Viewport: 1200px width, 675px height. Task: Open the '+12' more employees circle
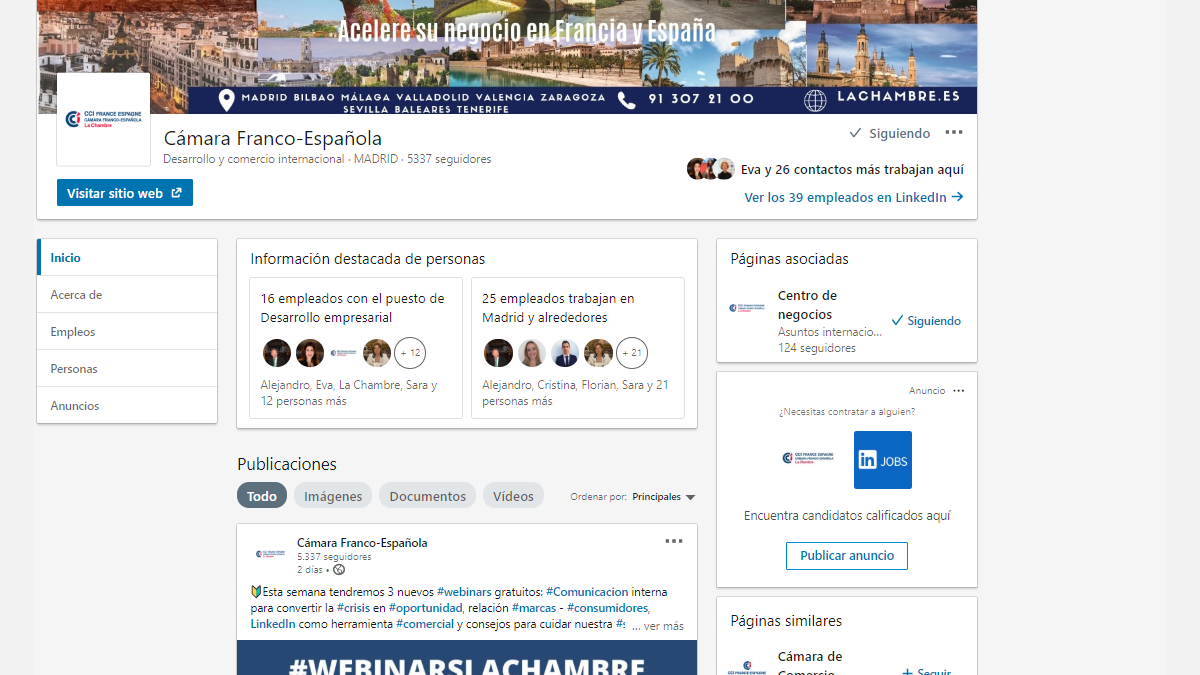coord(410,353)
